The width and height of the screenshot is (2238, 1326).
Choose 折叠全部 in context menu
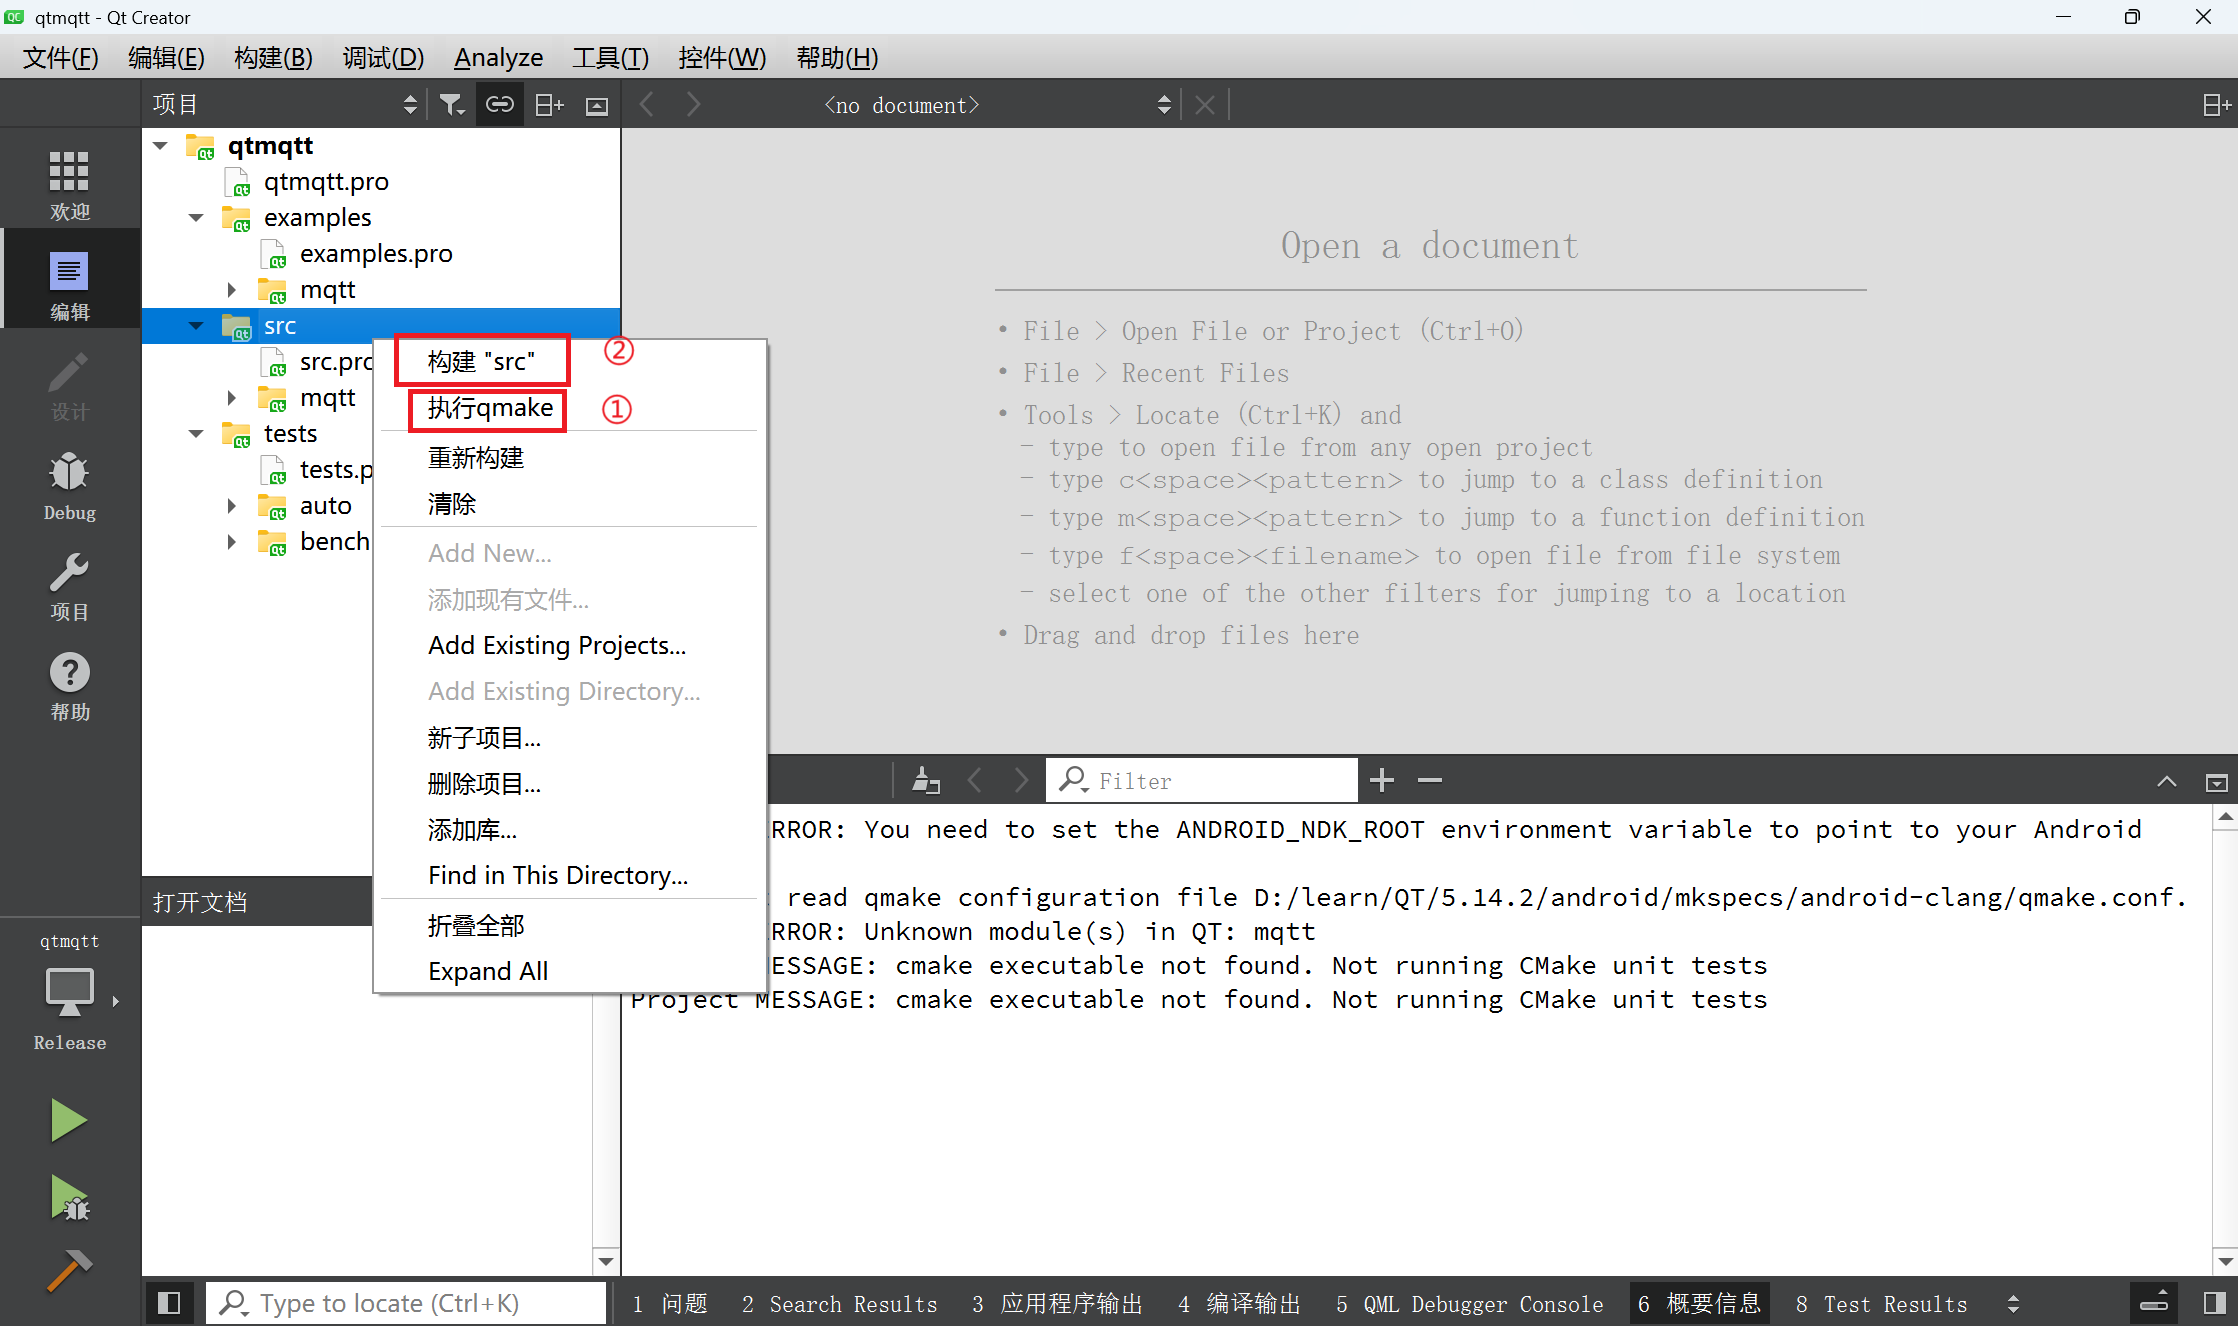click(570, 926)
